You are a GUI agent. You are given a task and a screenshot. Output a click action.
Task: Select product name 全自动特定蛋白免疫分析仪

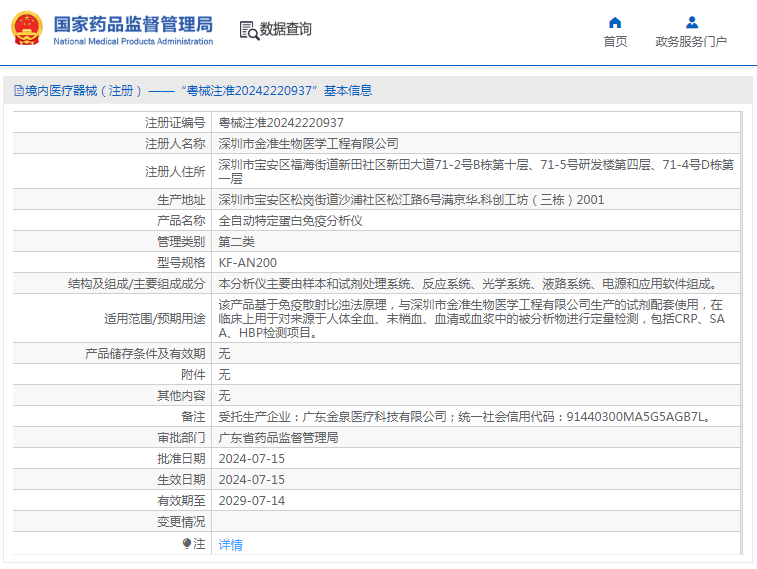pyautogui.click(x=290, y=221)
